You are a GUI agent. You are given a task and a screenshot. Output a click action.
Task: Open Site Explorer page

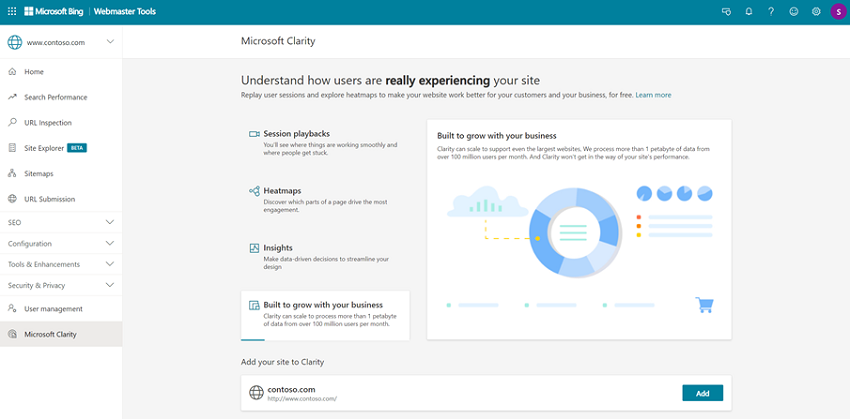coord(61,148)
